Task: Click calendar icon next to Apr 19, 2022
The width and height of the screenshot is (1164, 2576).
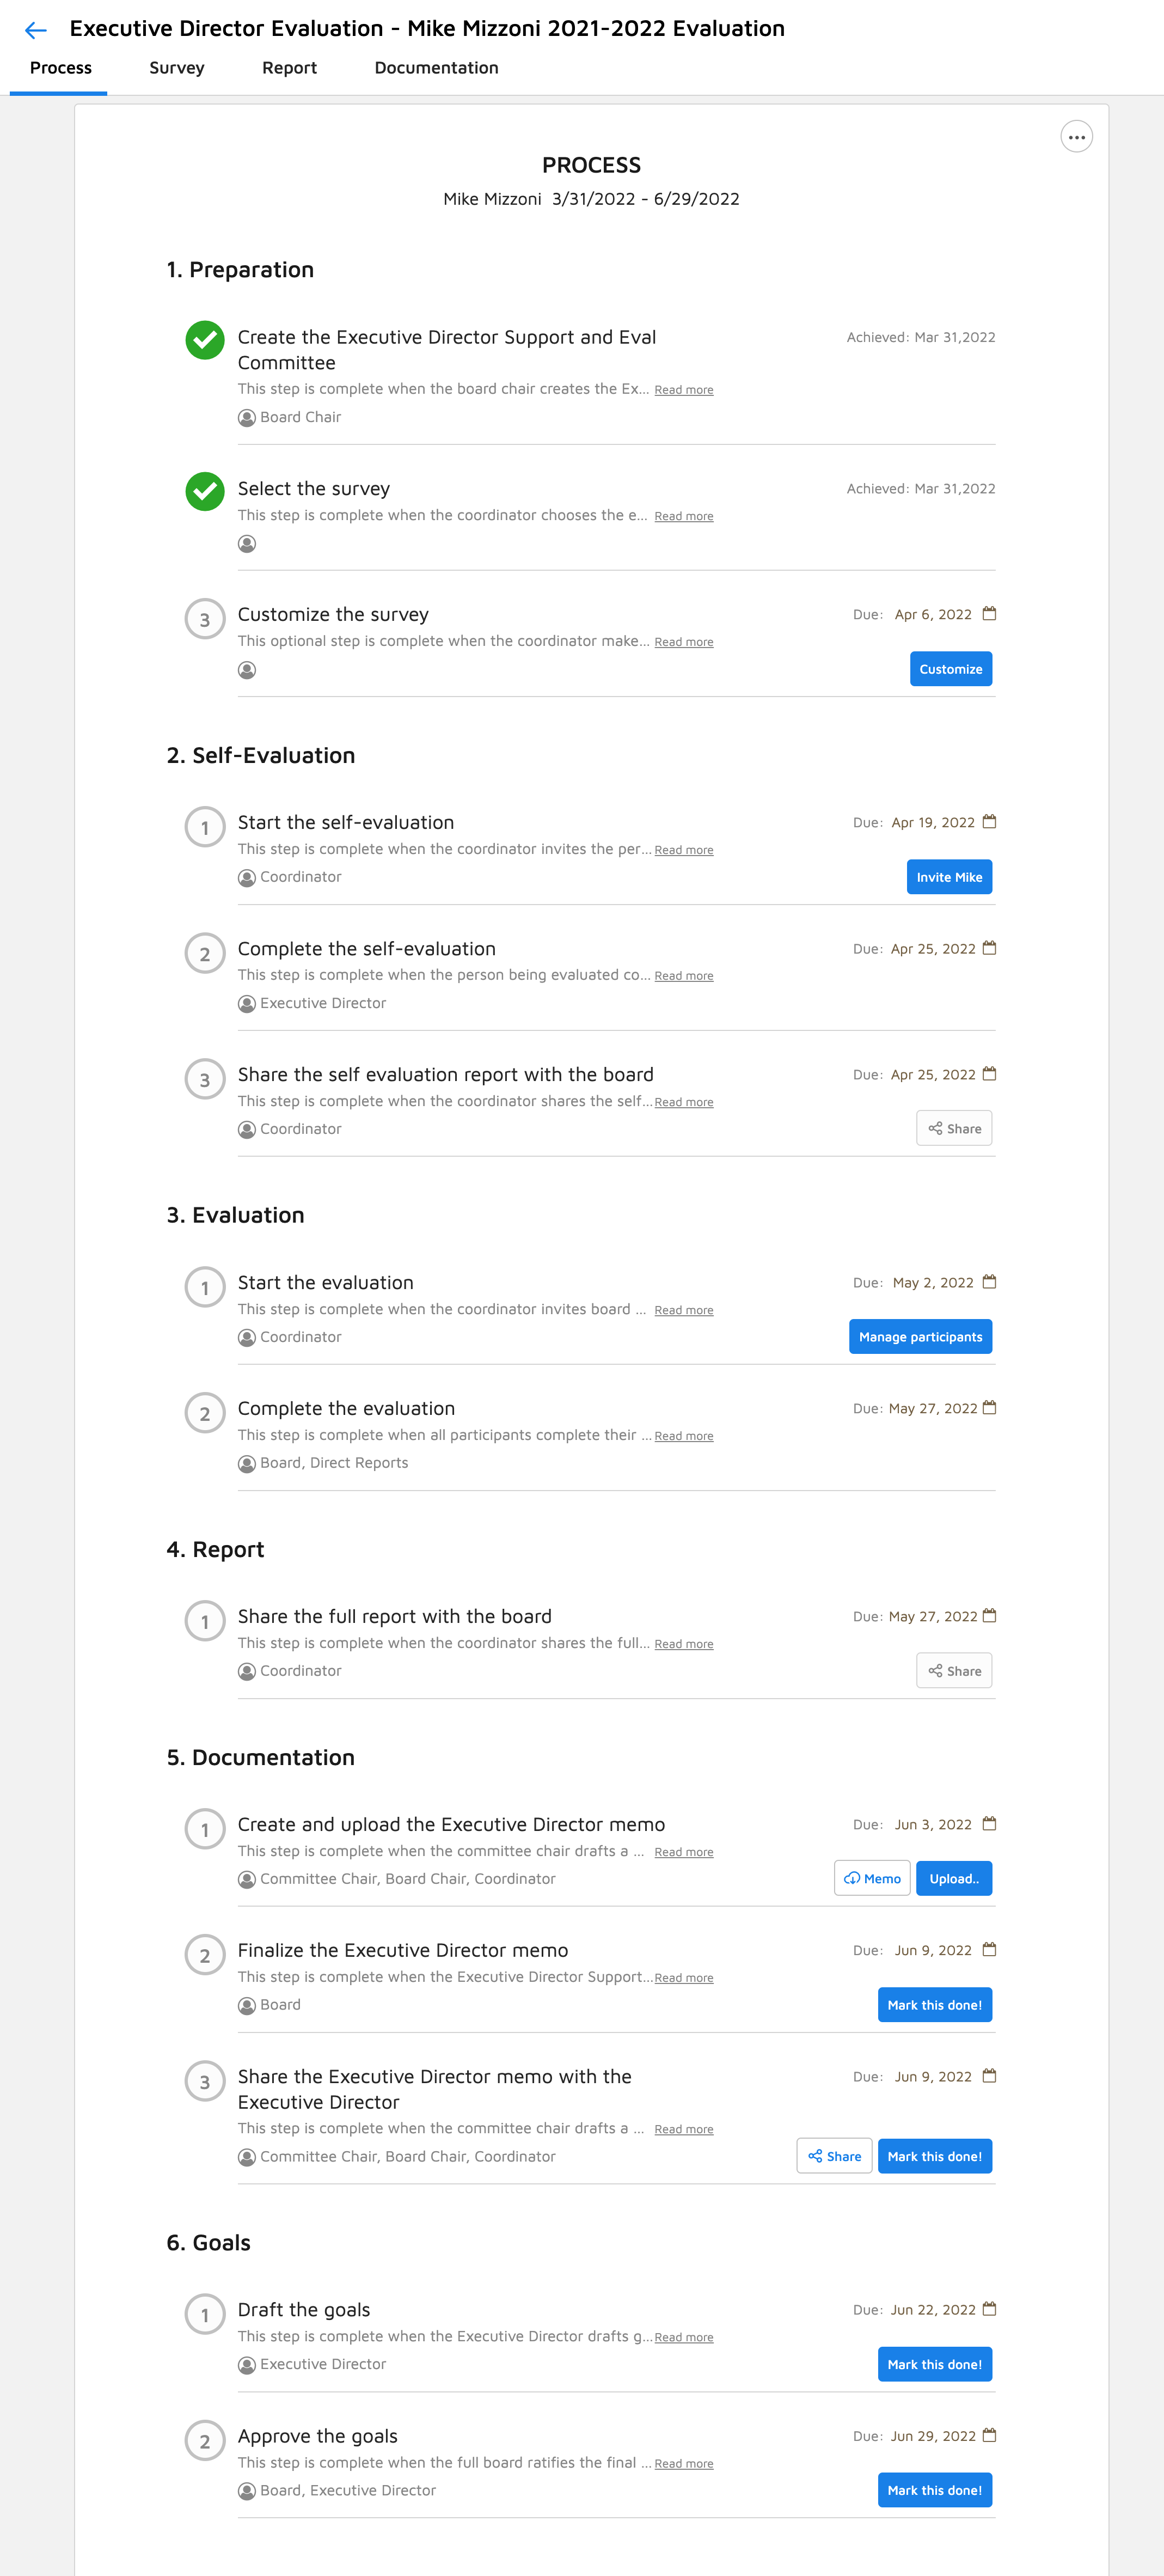Action: 989,822
